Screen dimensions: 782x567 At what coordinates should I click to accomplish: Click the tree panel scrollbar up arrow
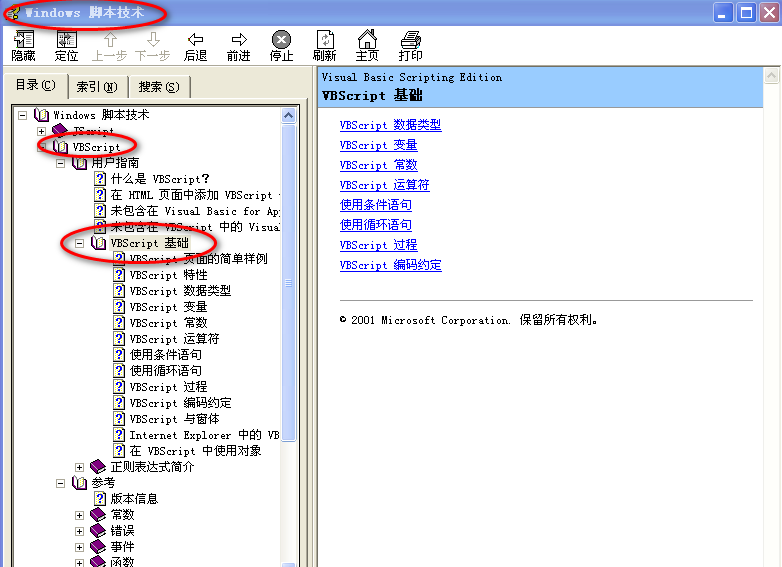click(289, 116)
